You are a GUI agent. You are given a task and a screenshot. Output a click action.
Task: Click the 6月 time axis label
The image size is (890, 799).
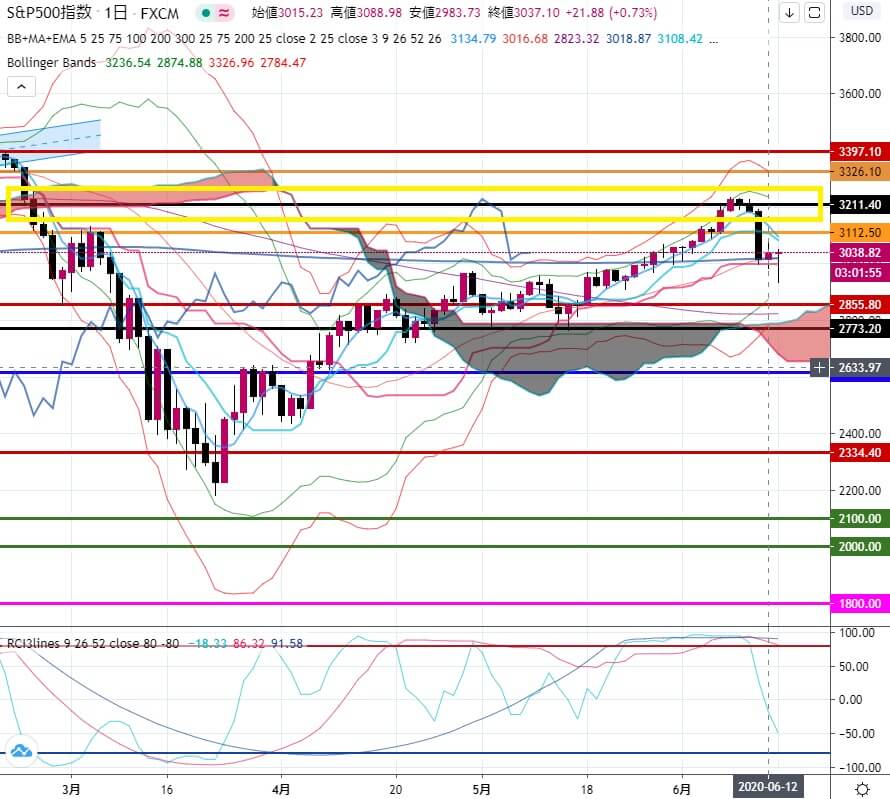pos(682,789)
